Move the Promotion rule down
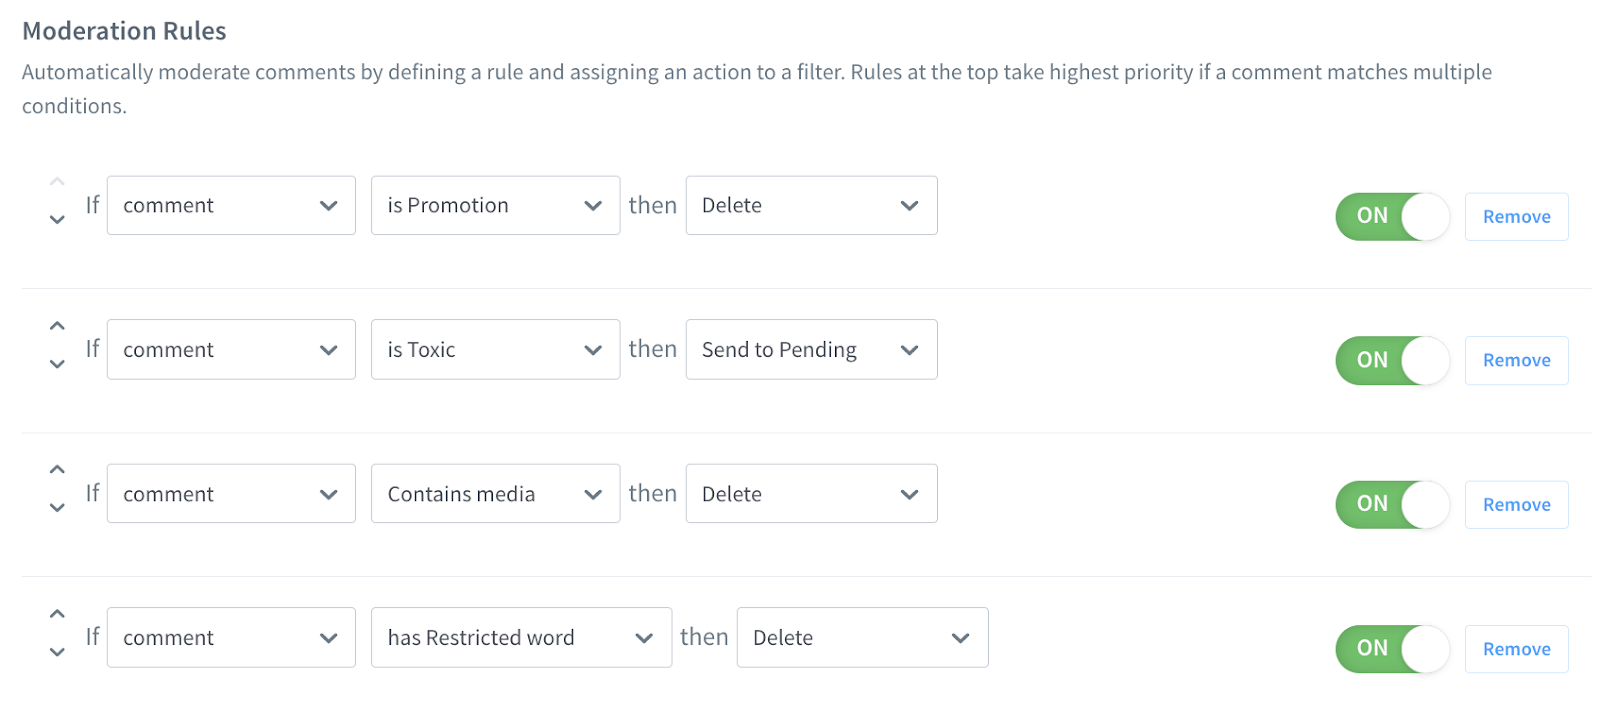Viewport: 1600px width, 712px height. (57, 220)
